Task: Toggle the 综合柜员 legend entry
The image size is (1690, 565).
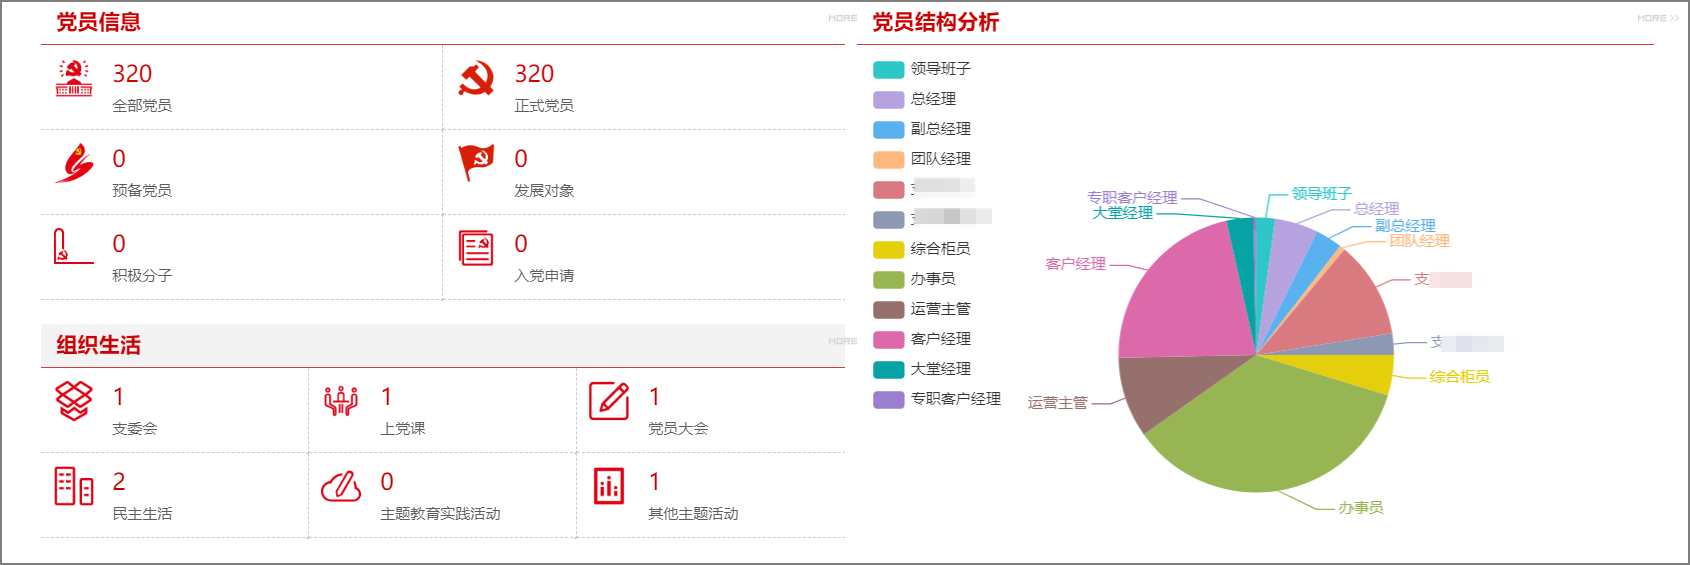Action: 922,249
